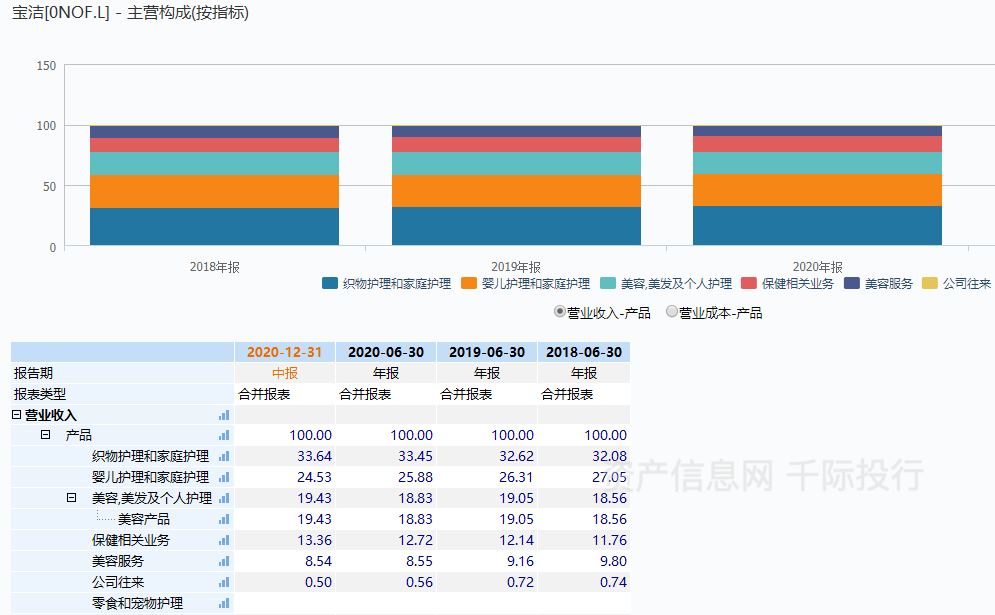Viewport: 995px width, 615px height.
Task: Toggle 织物护理和家庭护理 legend color swatch
Action: point(330,283)
